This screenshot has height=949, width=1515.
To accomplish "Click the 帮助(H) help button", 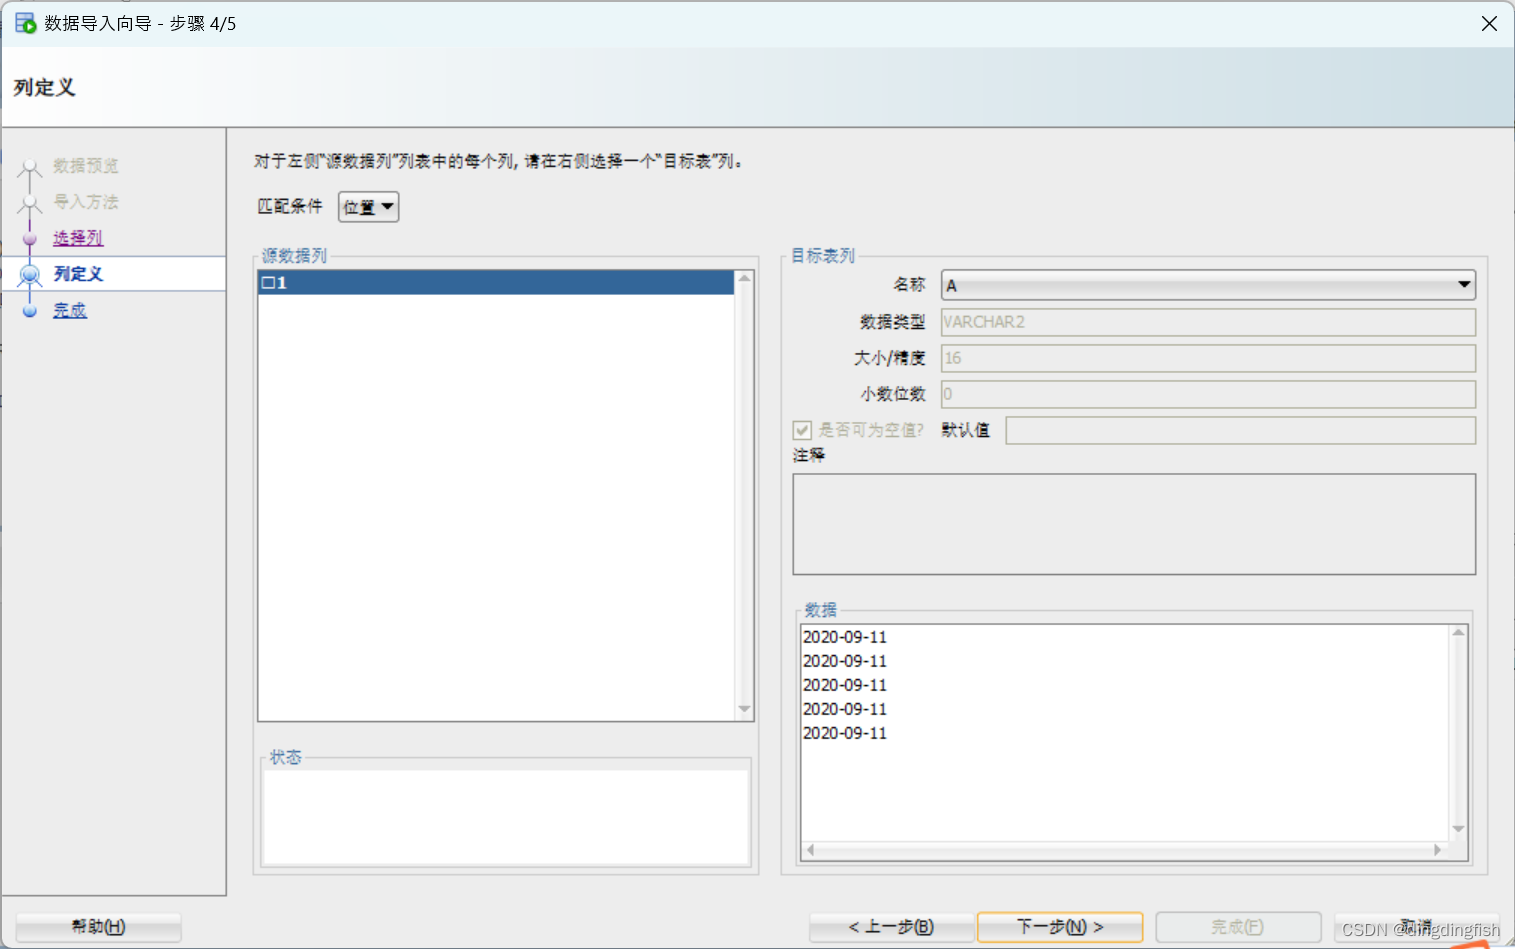I will (98, 927).
